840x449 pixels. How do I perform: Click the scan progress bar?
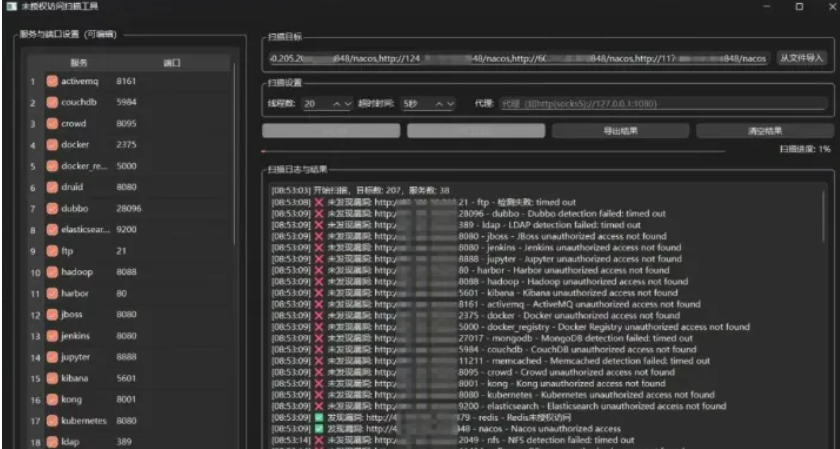point(493,152)
